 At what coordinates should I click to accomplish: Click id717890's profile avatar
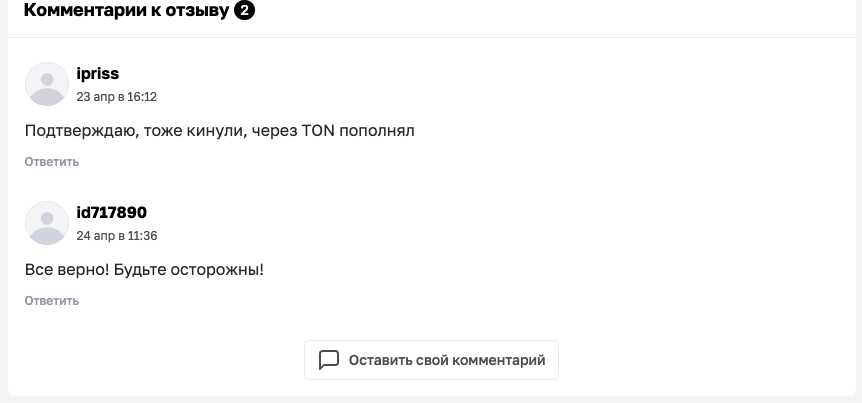[x=46, y=223]
